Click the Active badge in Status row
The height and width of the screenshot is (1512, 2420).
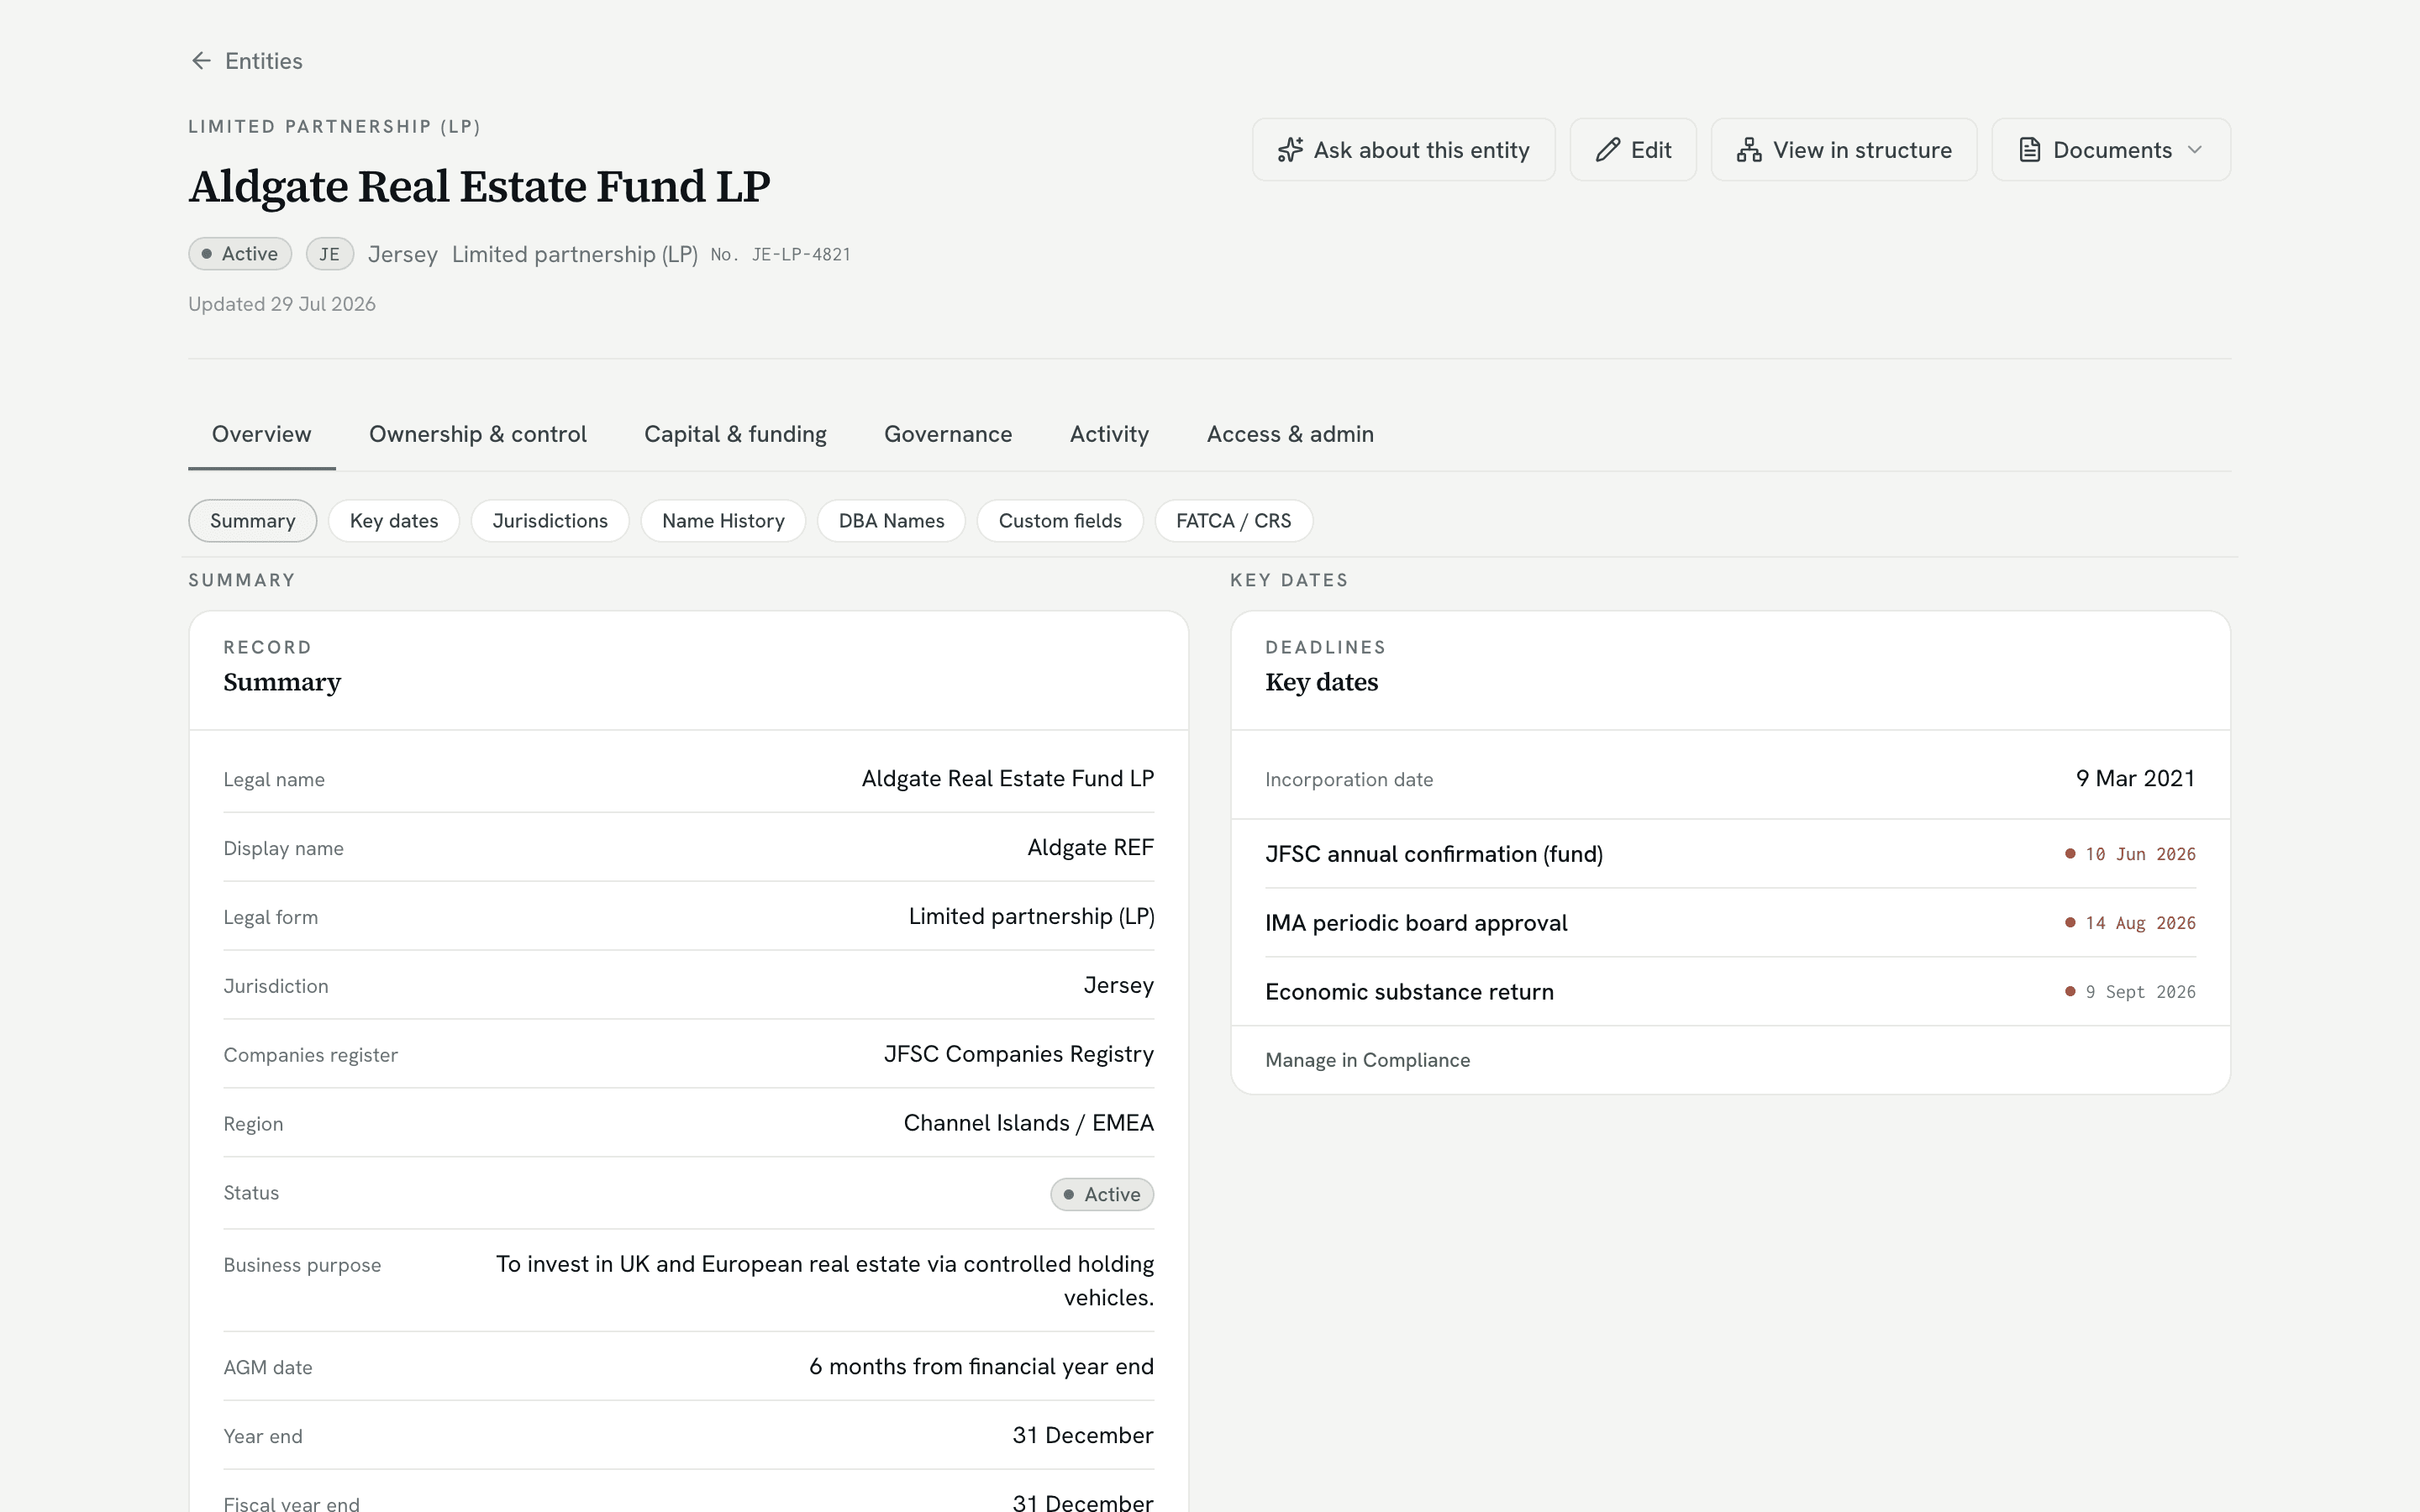(x=1102, y=1194)
